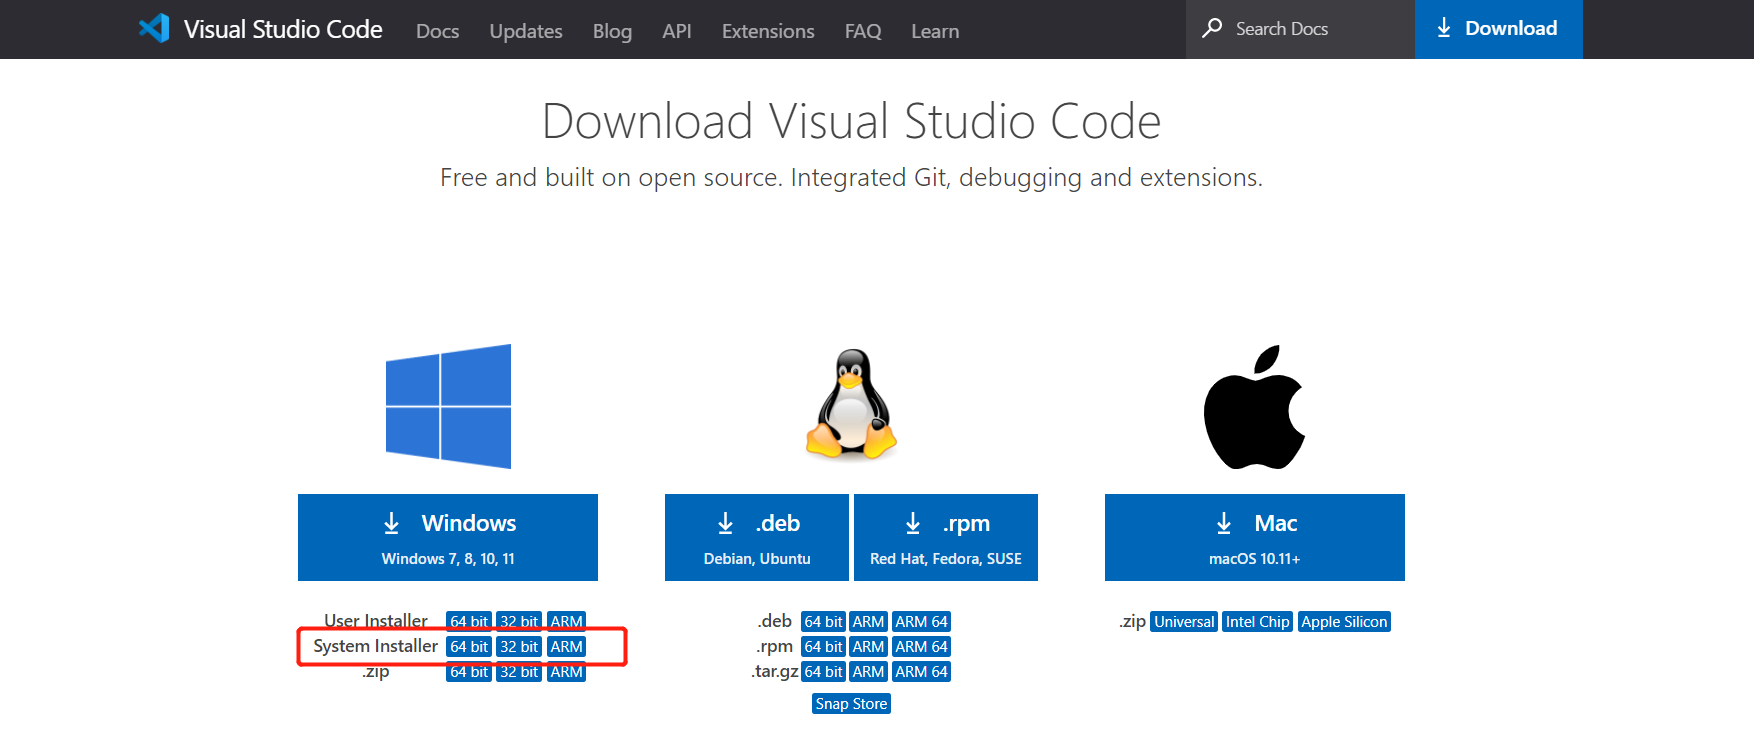
Task: Download the .deb Debian, Ubuntu package
Action: pyautogui.click(x=757, y=537)
